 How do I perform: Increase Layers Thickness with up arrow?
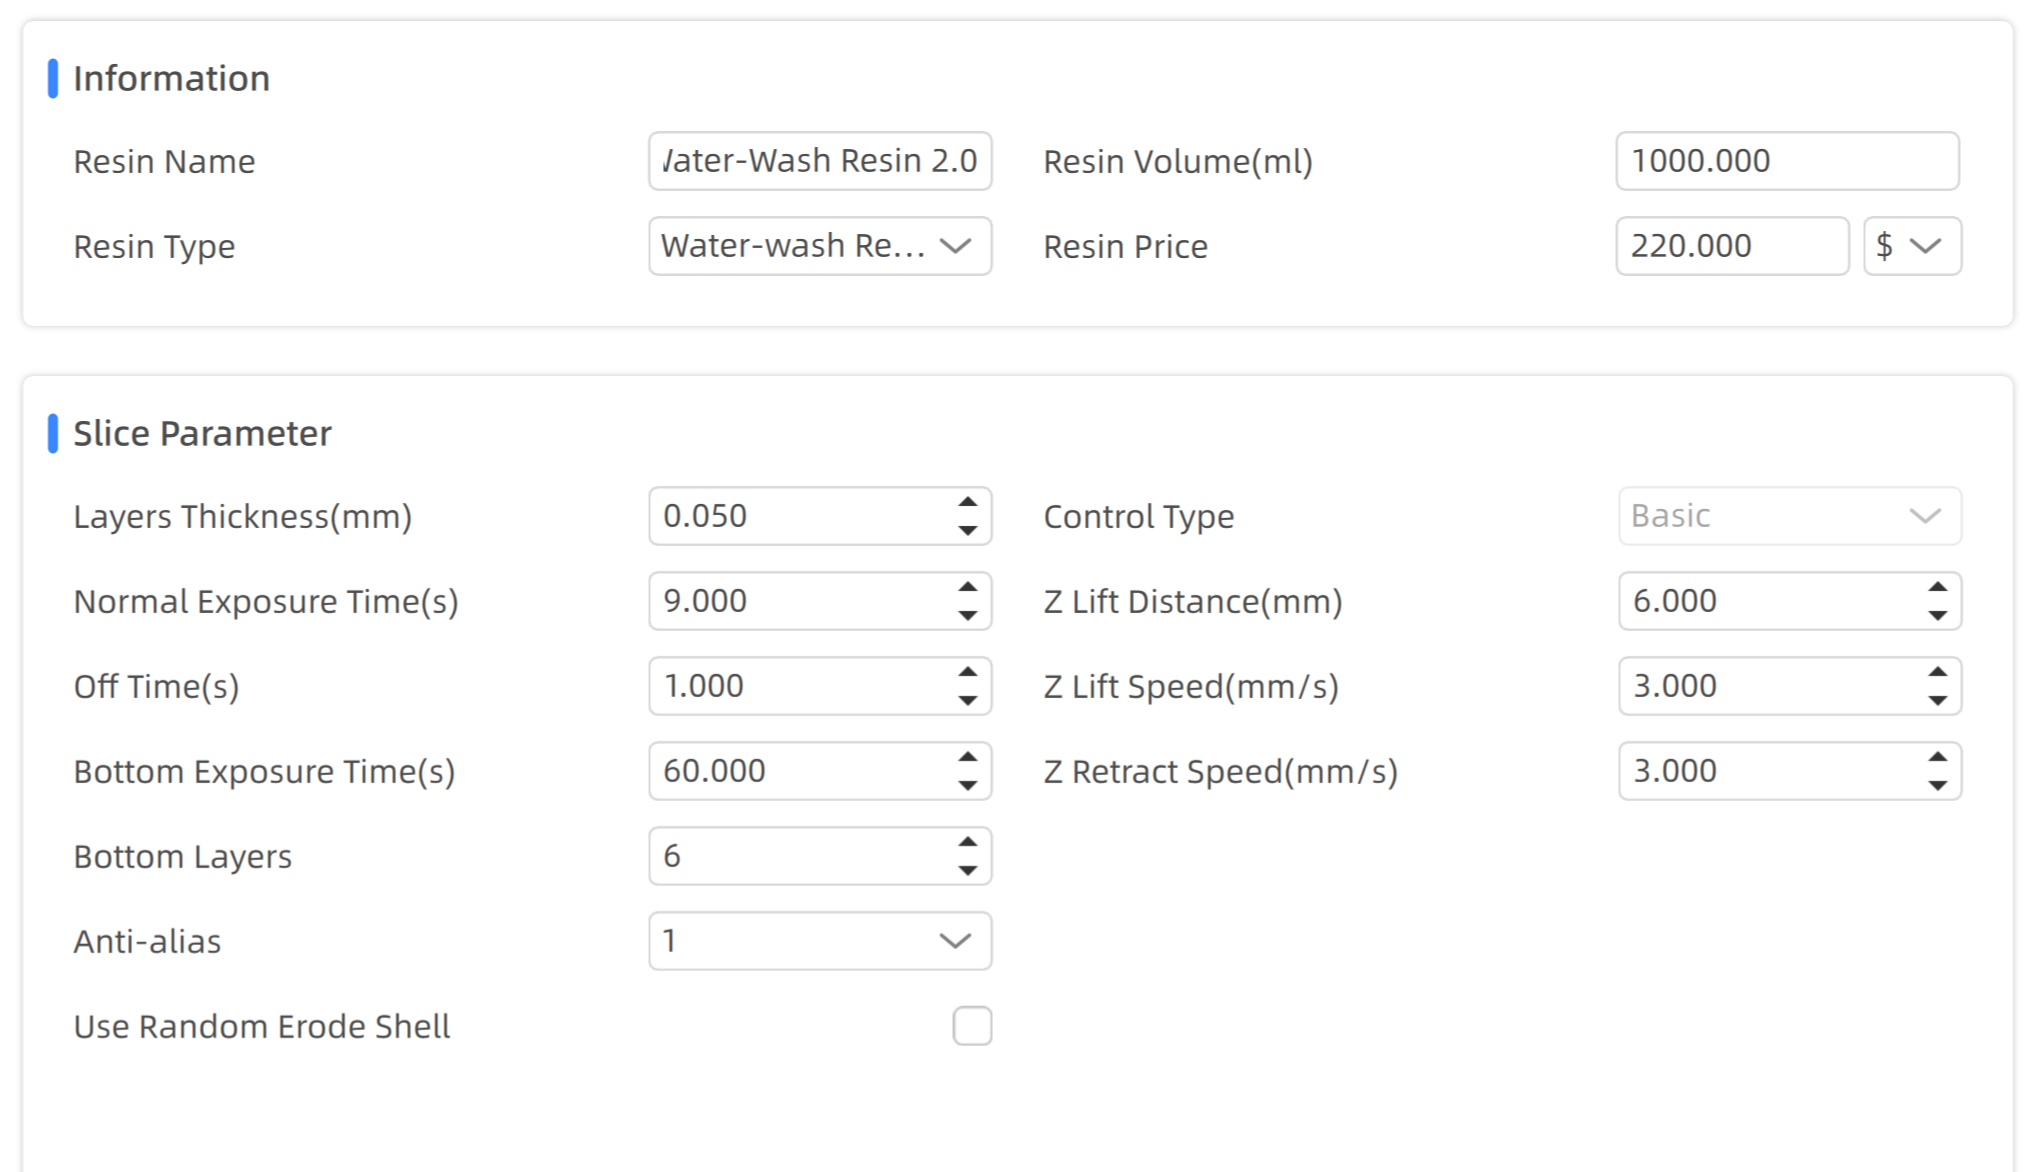pos(967,503)
